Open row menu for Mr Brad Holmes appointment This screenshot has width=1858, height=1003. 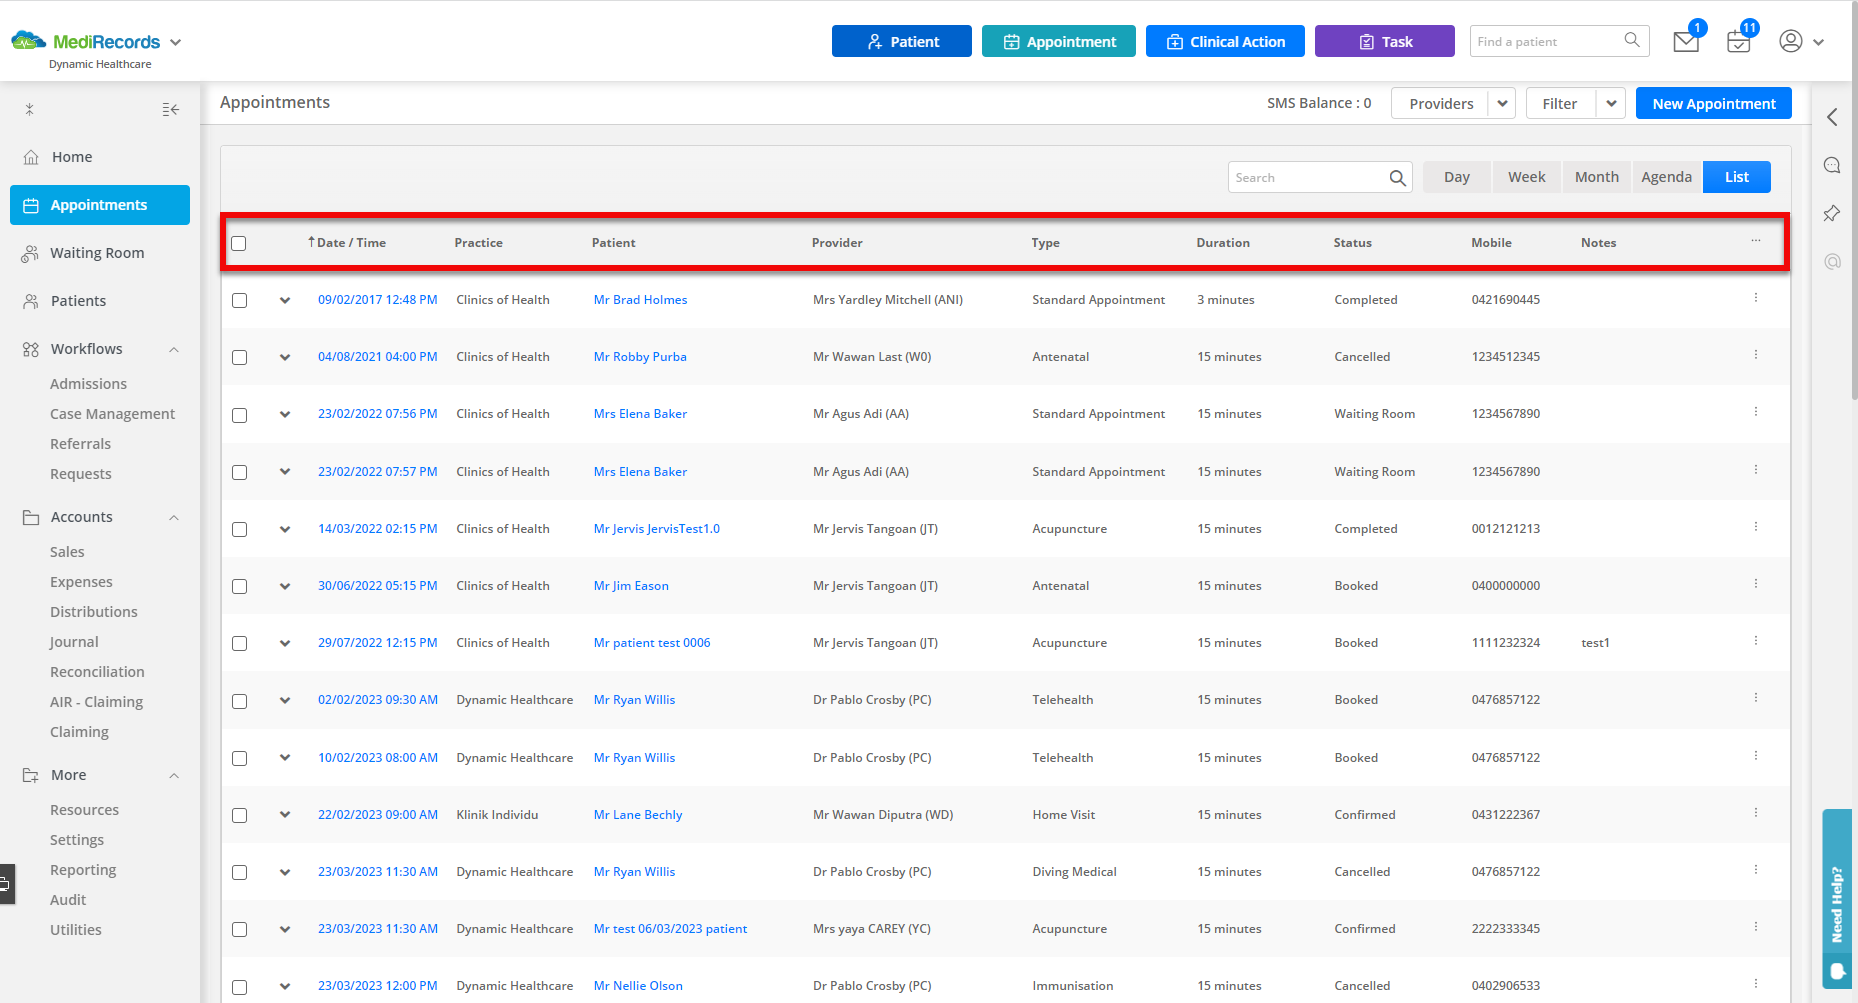tap(1756, 298)
